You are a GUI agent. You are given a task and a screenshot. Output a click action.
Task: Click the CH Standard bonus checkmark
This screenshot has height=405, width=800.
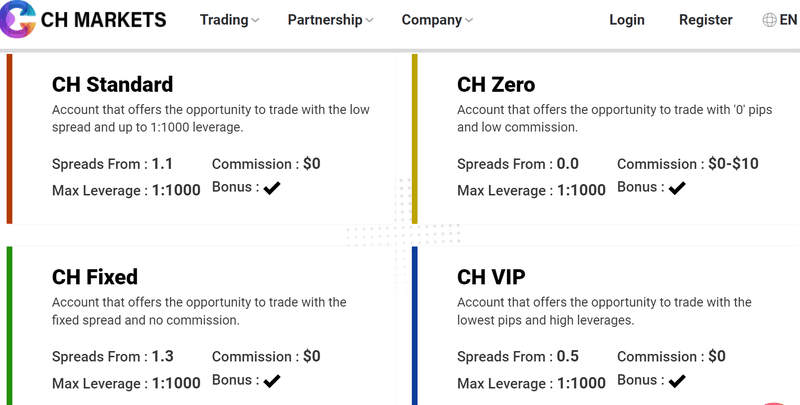coord(271,187)
